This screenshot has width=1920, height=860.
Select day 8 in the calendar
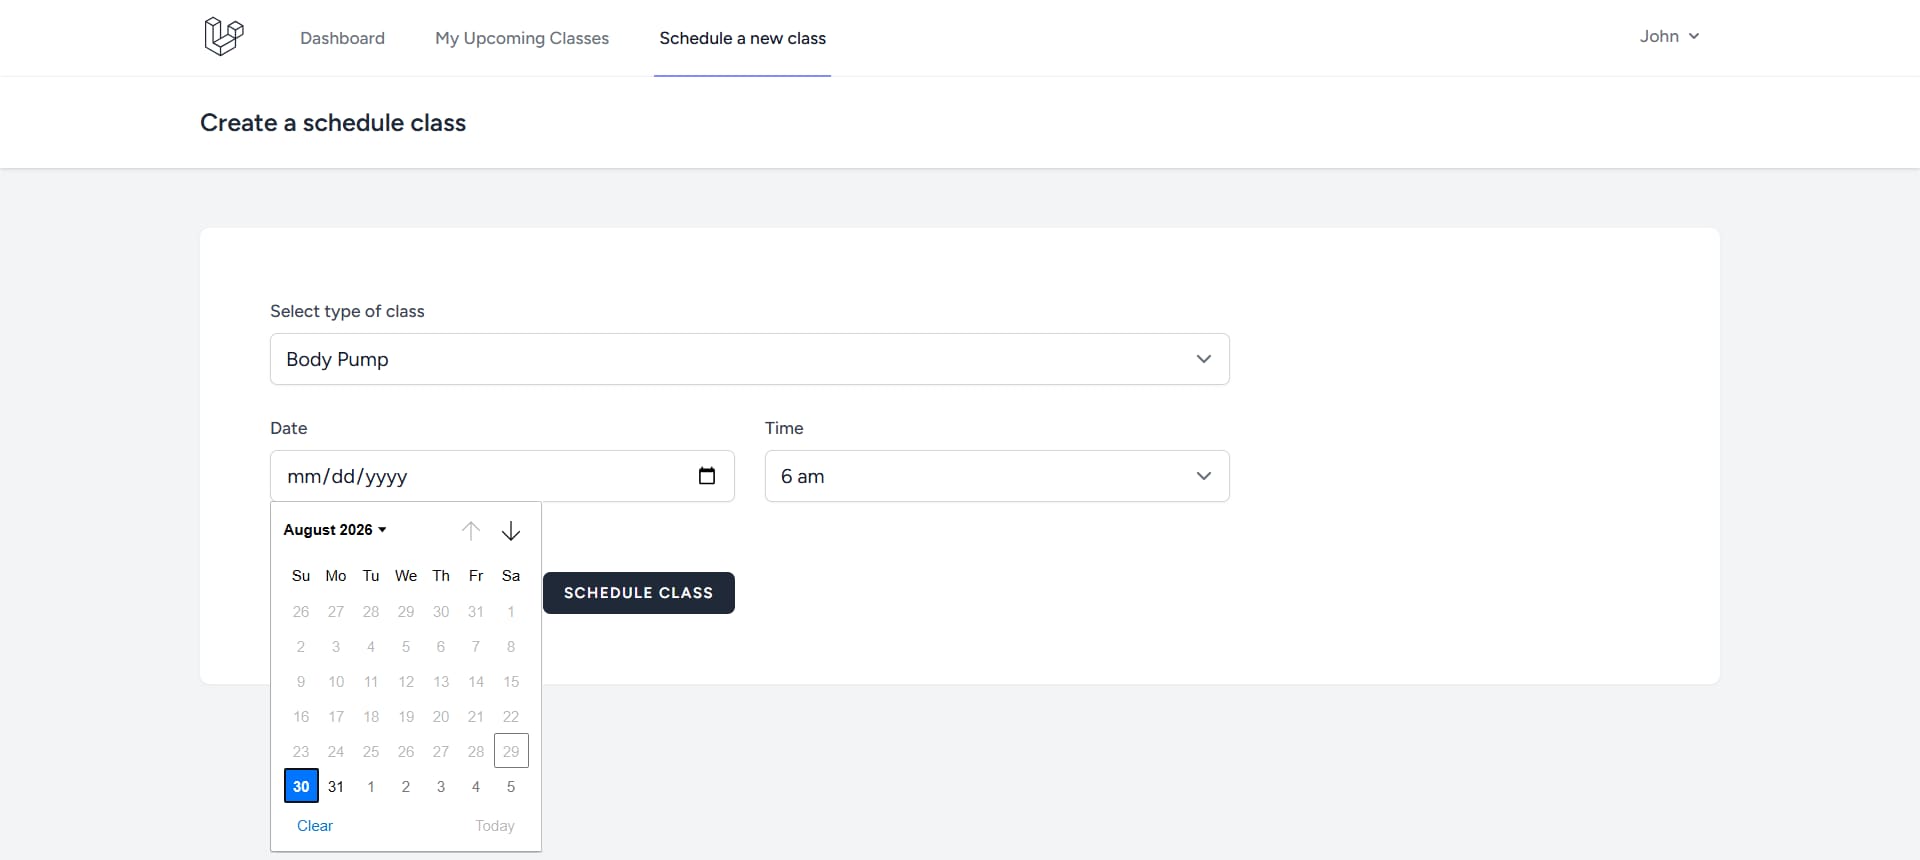click(x=511, y=646)
